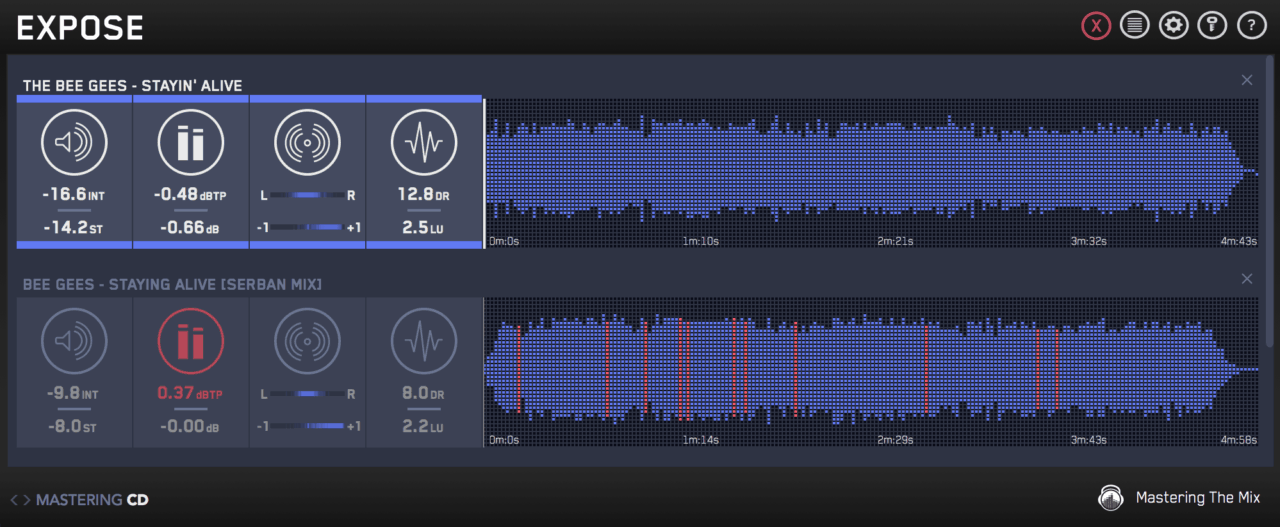Screen dimensions: 1280x527
Task: Select title Bee Gees - Staying Alive (Serban Mix)
Action: pyautogui.click(x=172, y=285)
